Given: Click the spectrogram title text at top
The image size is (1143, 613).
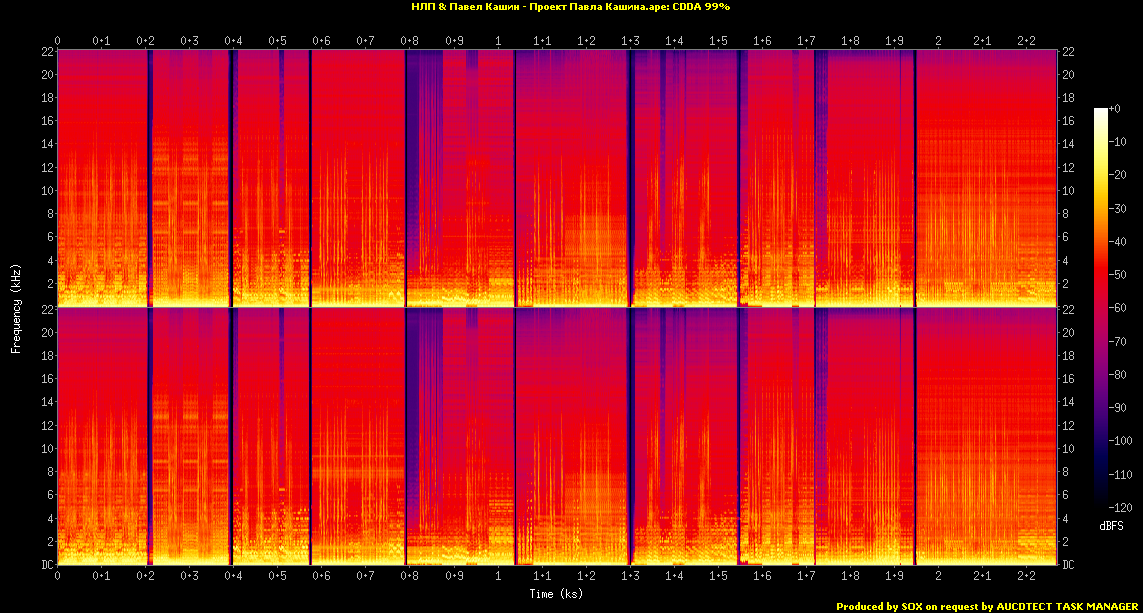Looking at the screenshot, I should tap(571, 7).
